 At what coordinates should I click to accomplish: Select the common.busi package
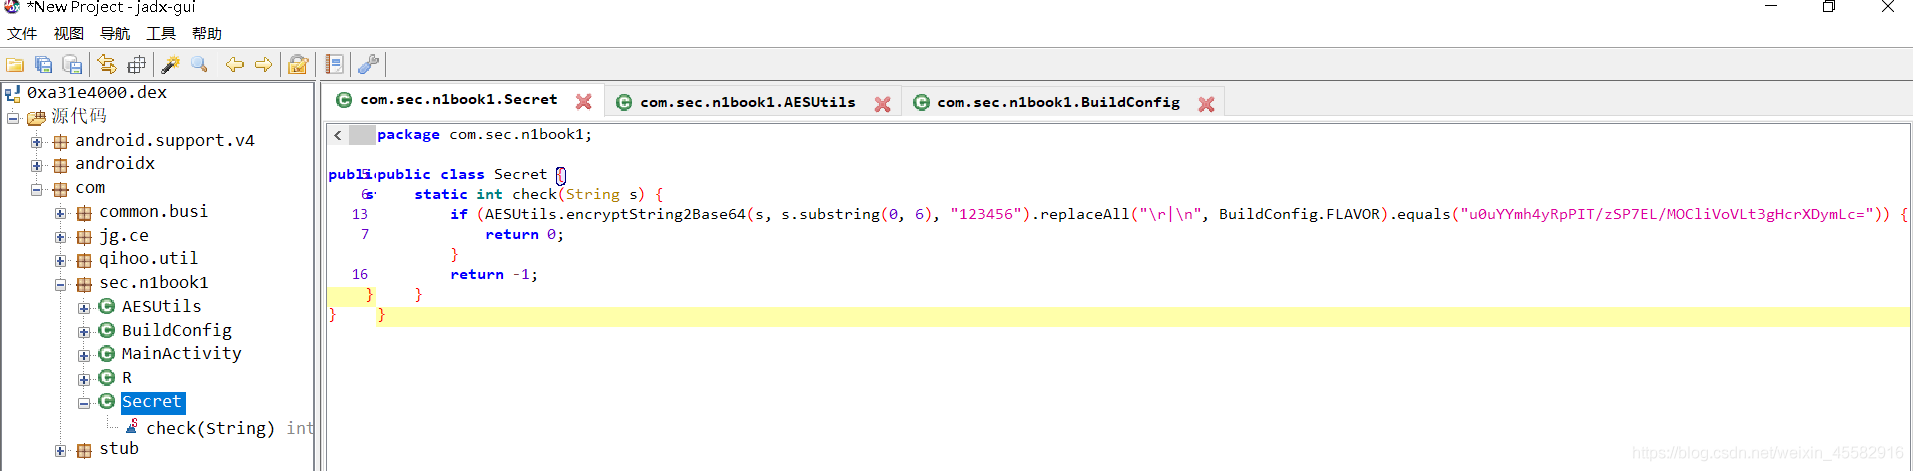coord(154,211)
